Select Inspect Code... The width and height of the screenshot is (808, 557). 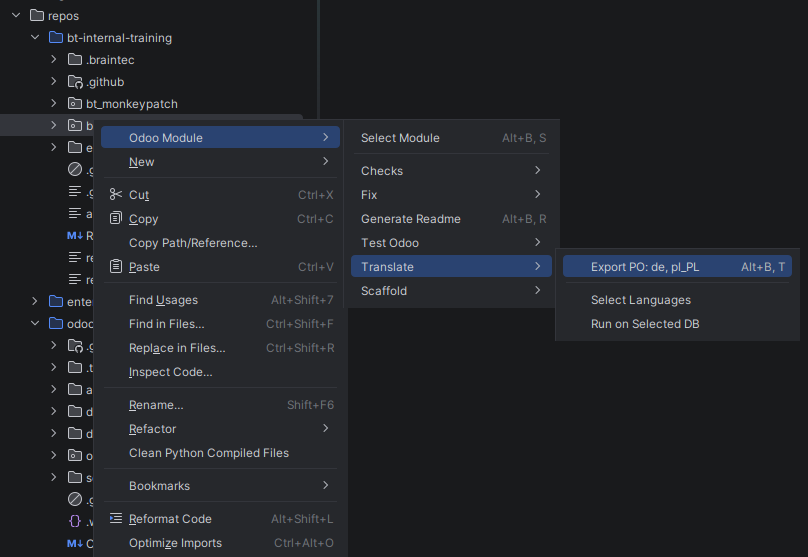pos(221,372)
